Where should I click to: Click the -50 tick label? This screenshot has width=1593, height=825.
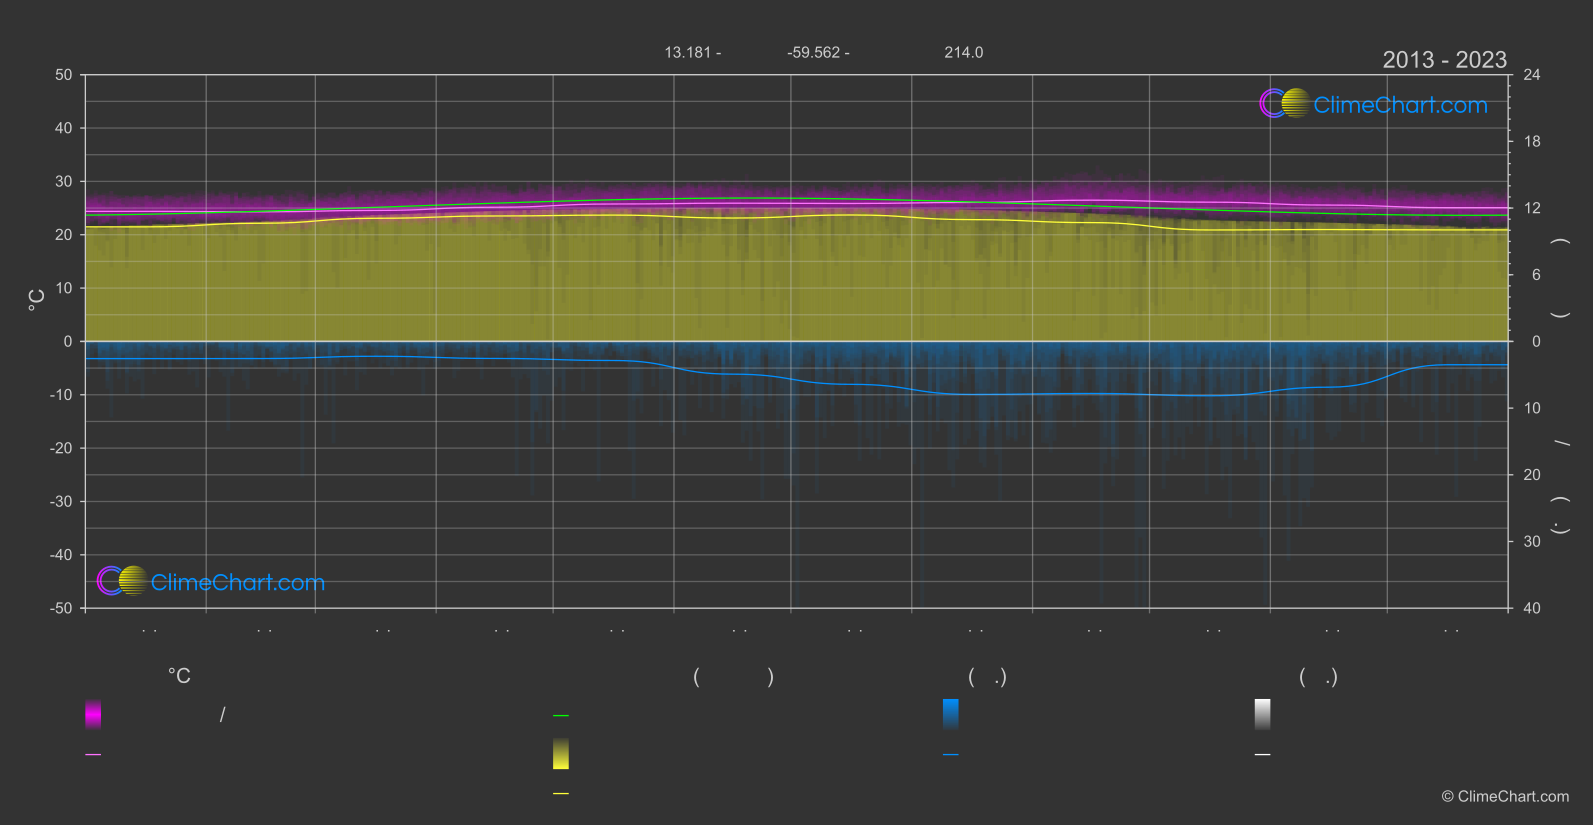pyautogui.click(x=61, y=608)
